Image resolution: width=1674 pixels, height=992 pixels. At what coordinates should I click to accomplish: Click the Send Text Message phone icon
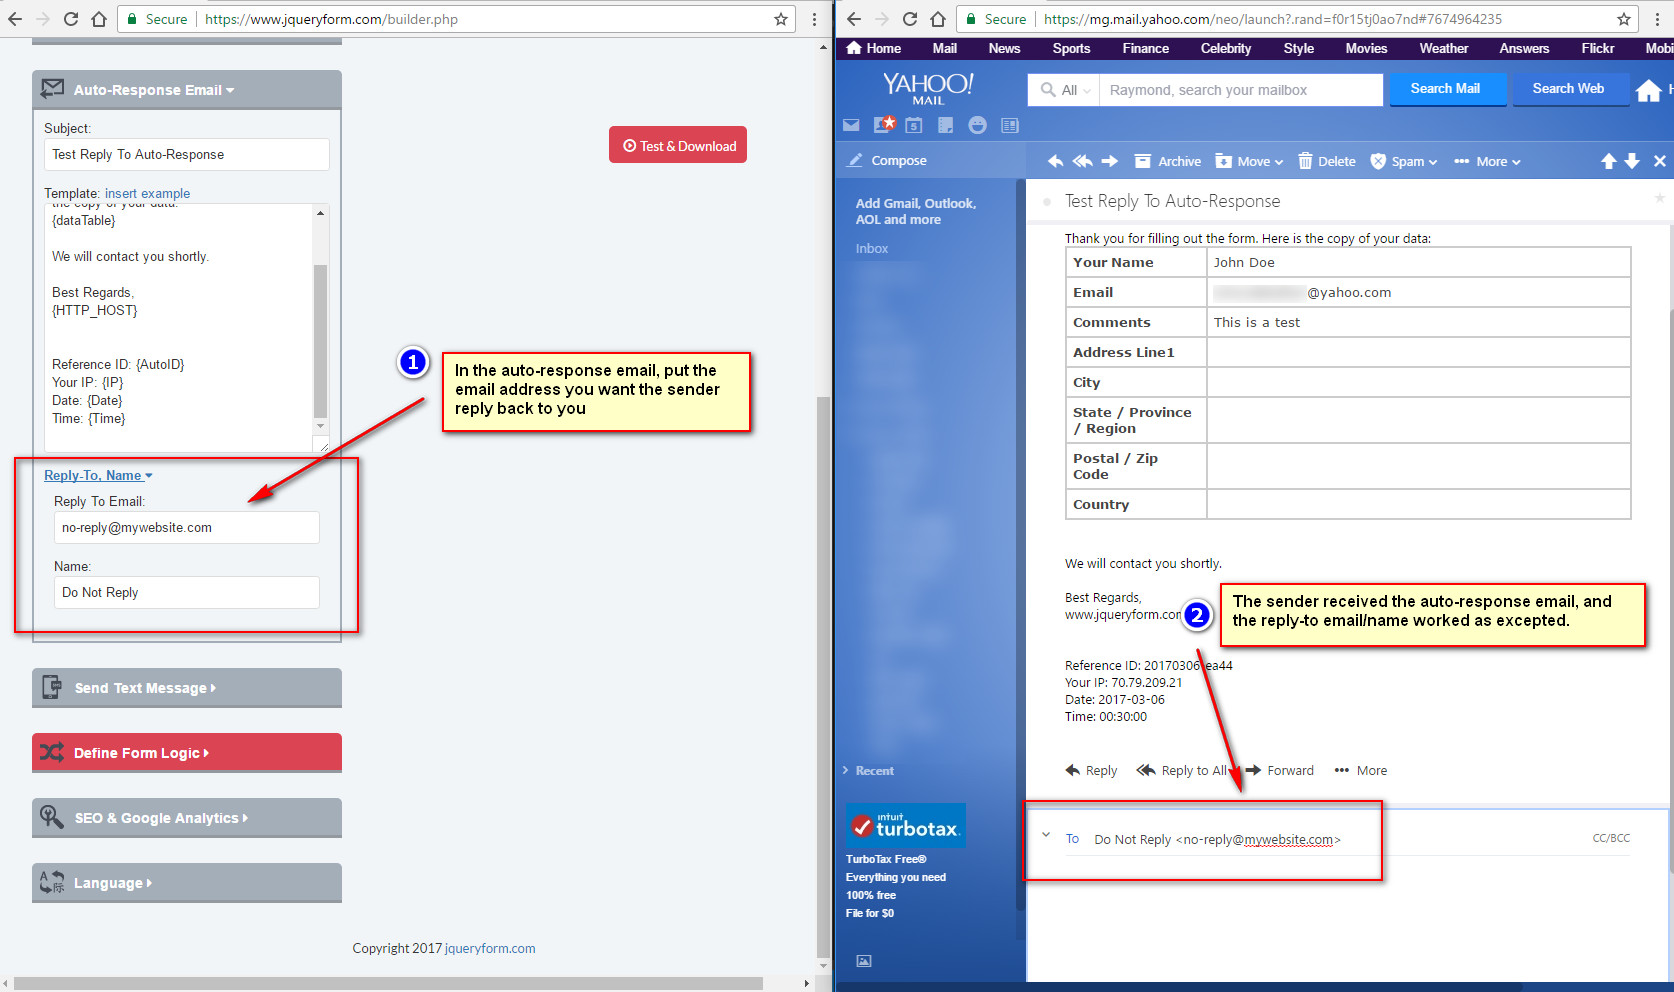click(52, 687)
